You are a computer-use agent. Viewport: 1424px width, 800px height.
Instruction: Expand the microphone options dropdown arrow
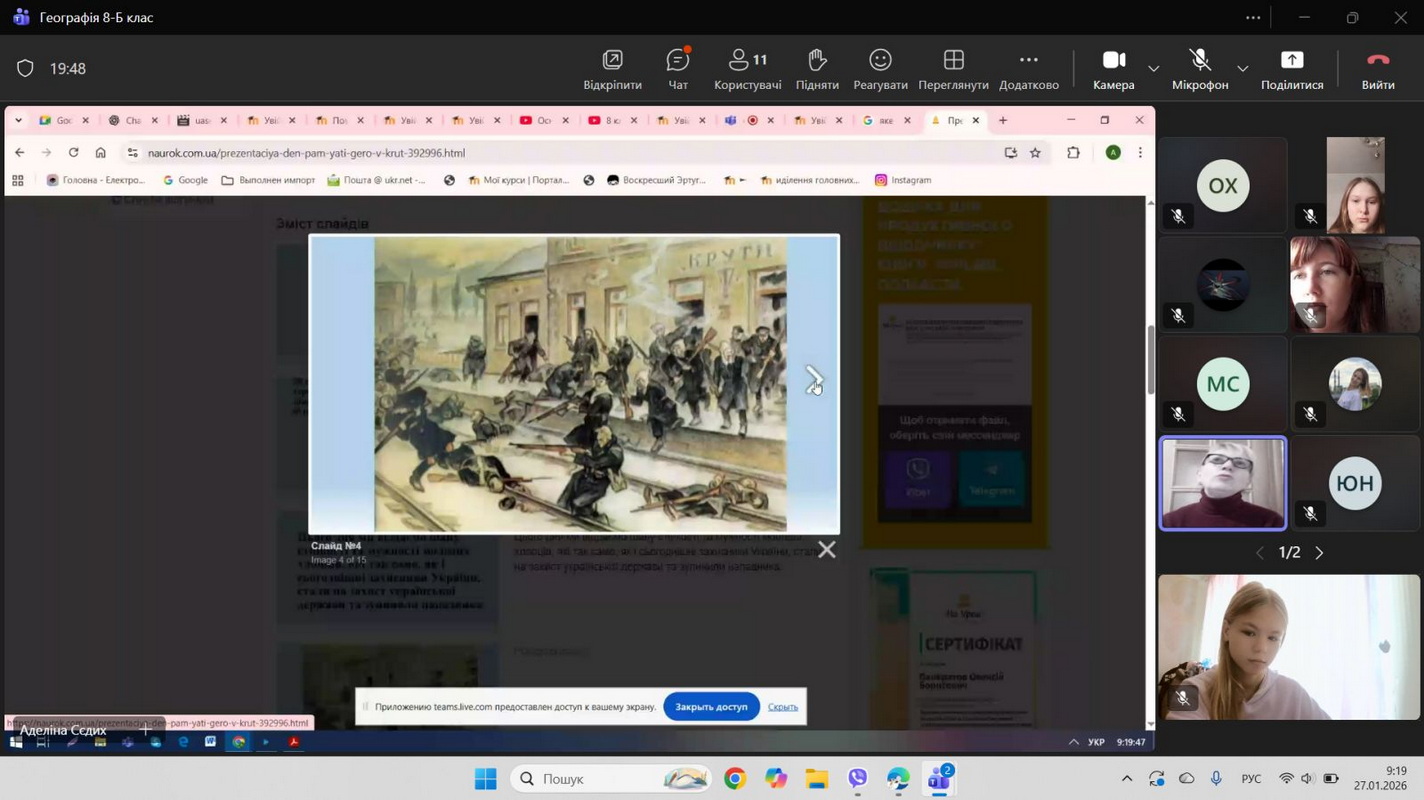[1242, 69]
